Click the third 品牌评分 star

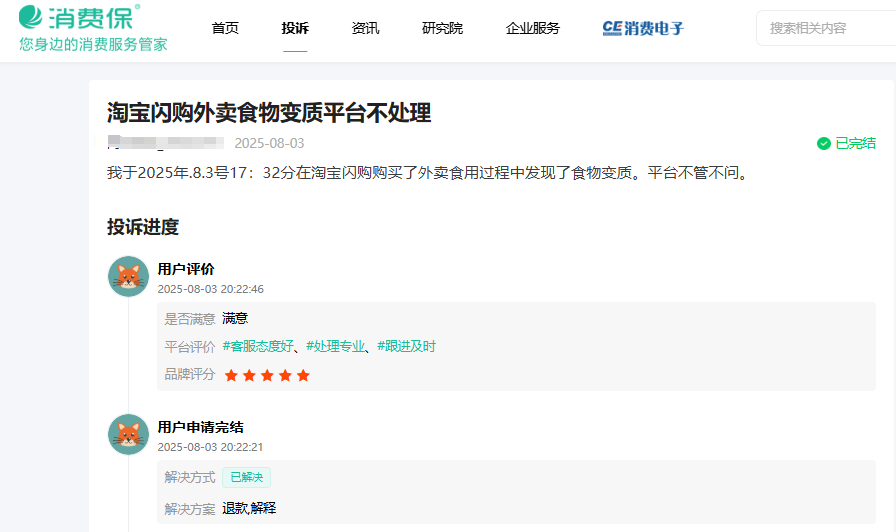[x=267, y=375]
